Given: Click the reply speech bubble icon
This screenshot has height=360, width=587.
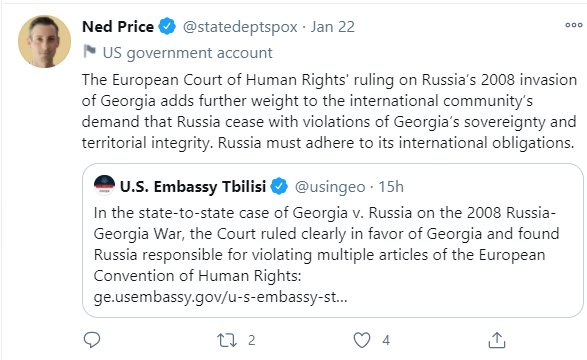Looking at the screenshot, I should click(x=92, y=340).
